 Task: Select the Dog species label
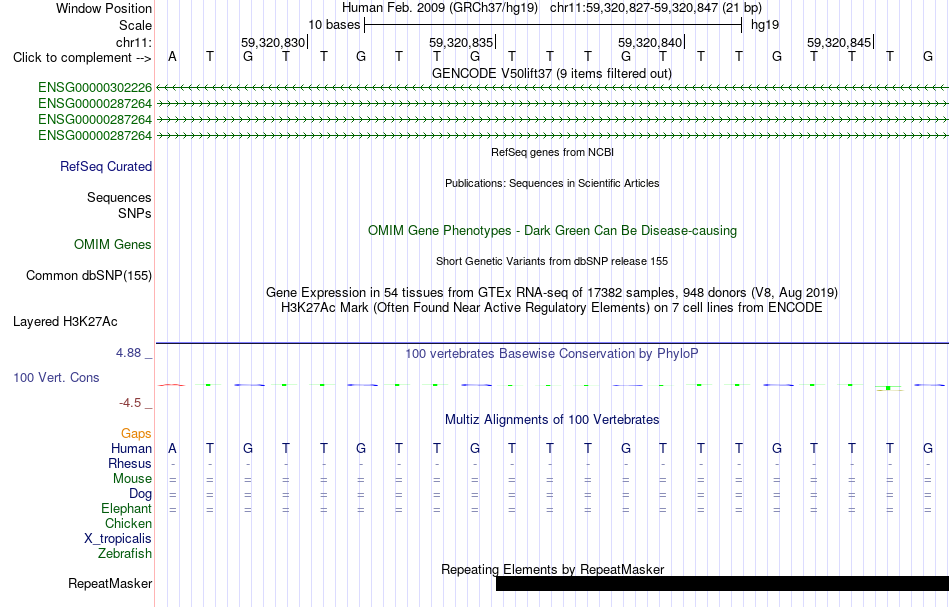tap(141, 494)
